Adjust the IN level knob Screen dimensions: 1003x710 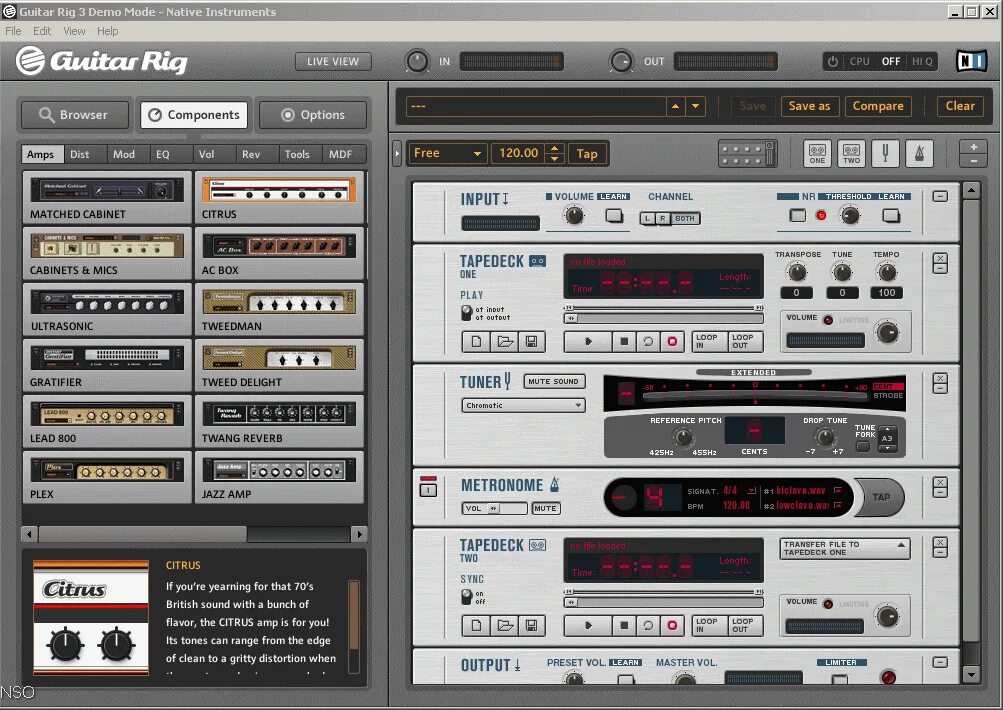(x=417, y=61)
